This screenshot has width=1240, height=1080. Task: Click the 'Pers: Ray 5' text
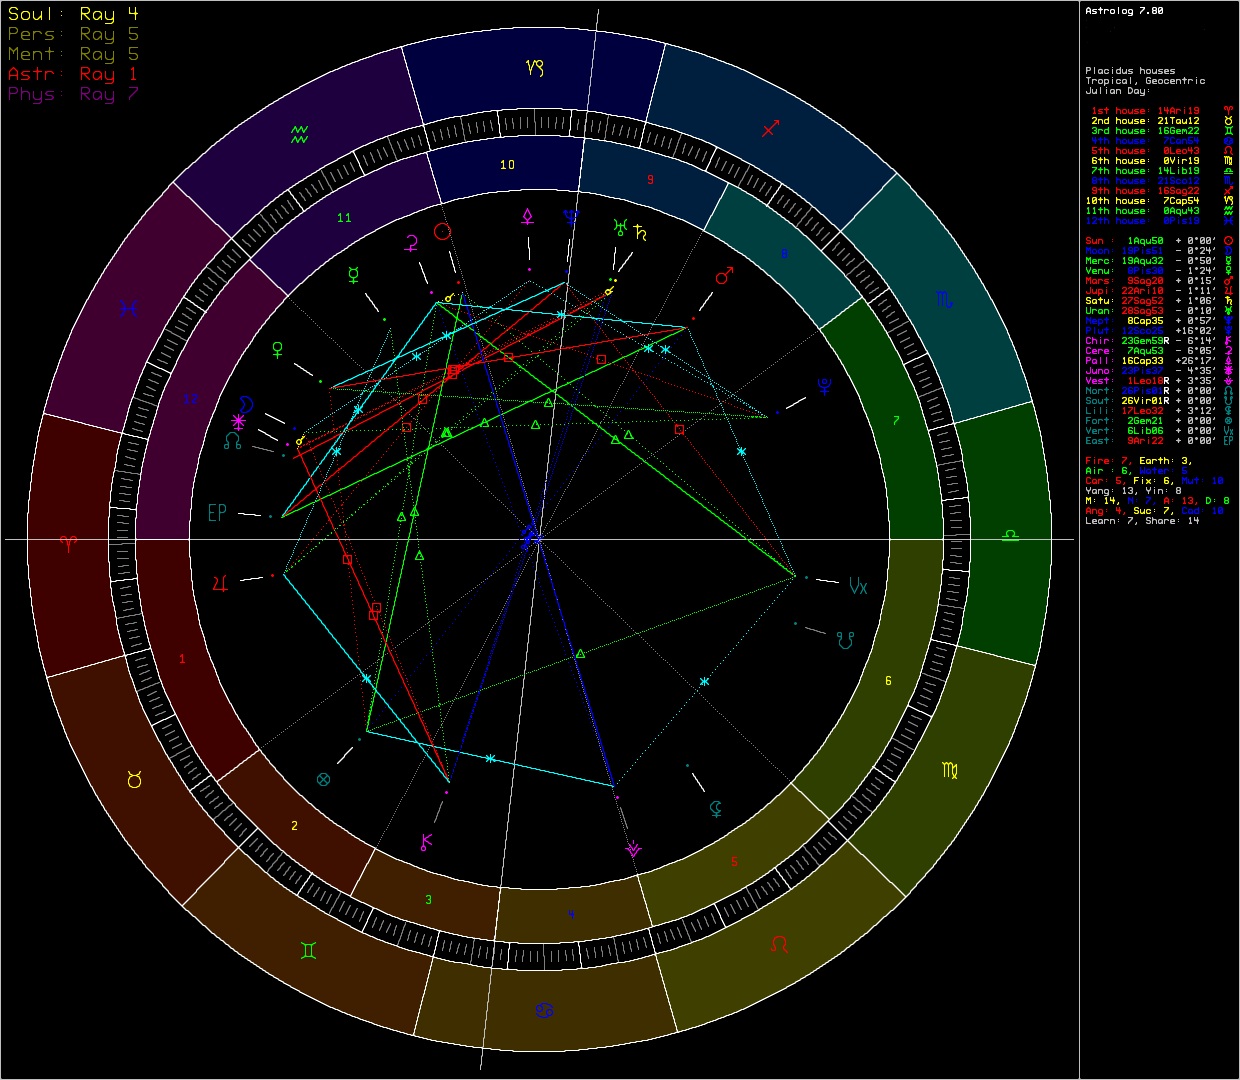(x=73, y=34)
